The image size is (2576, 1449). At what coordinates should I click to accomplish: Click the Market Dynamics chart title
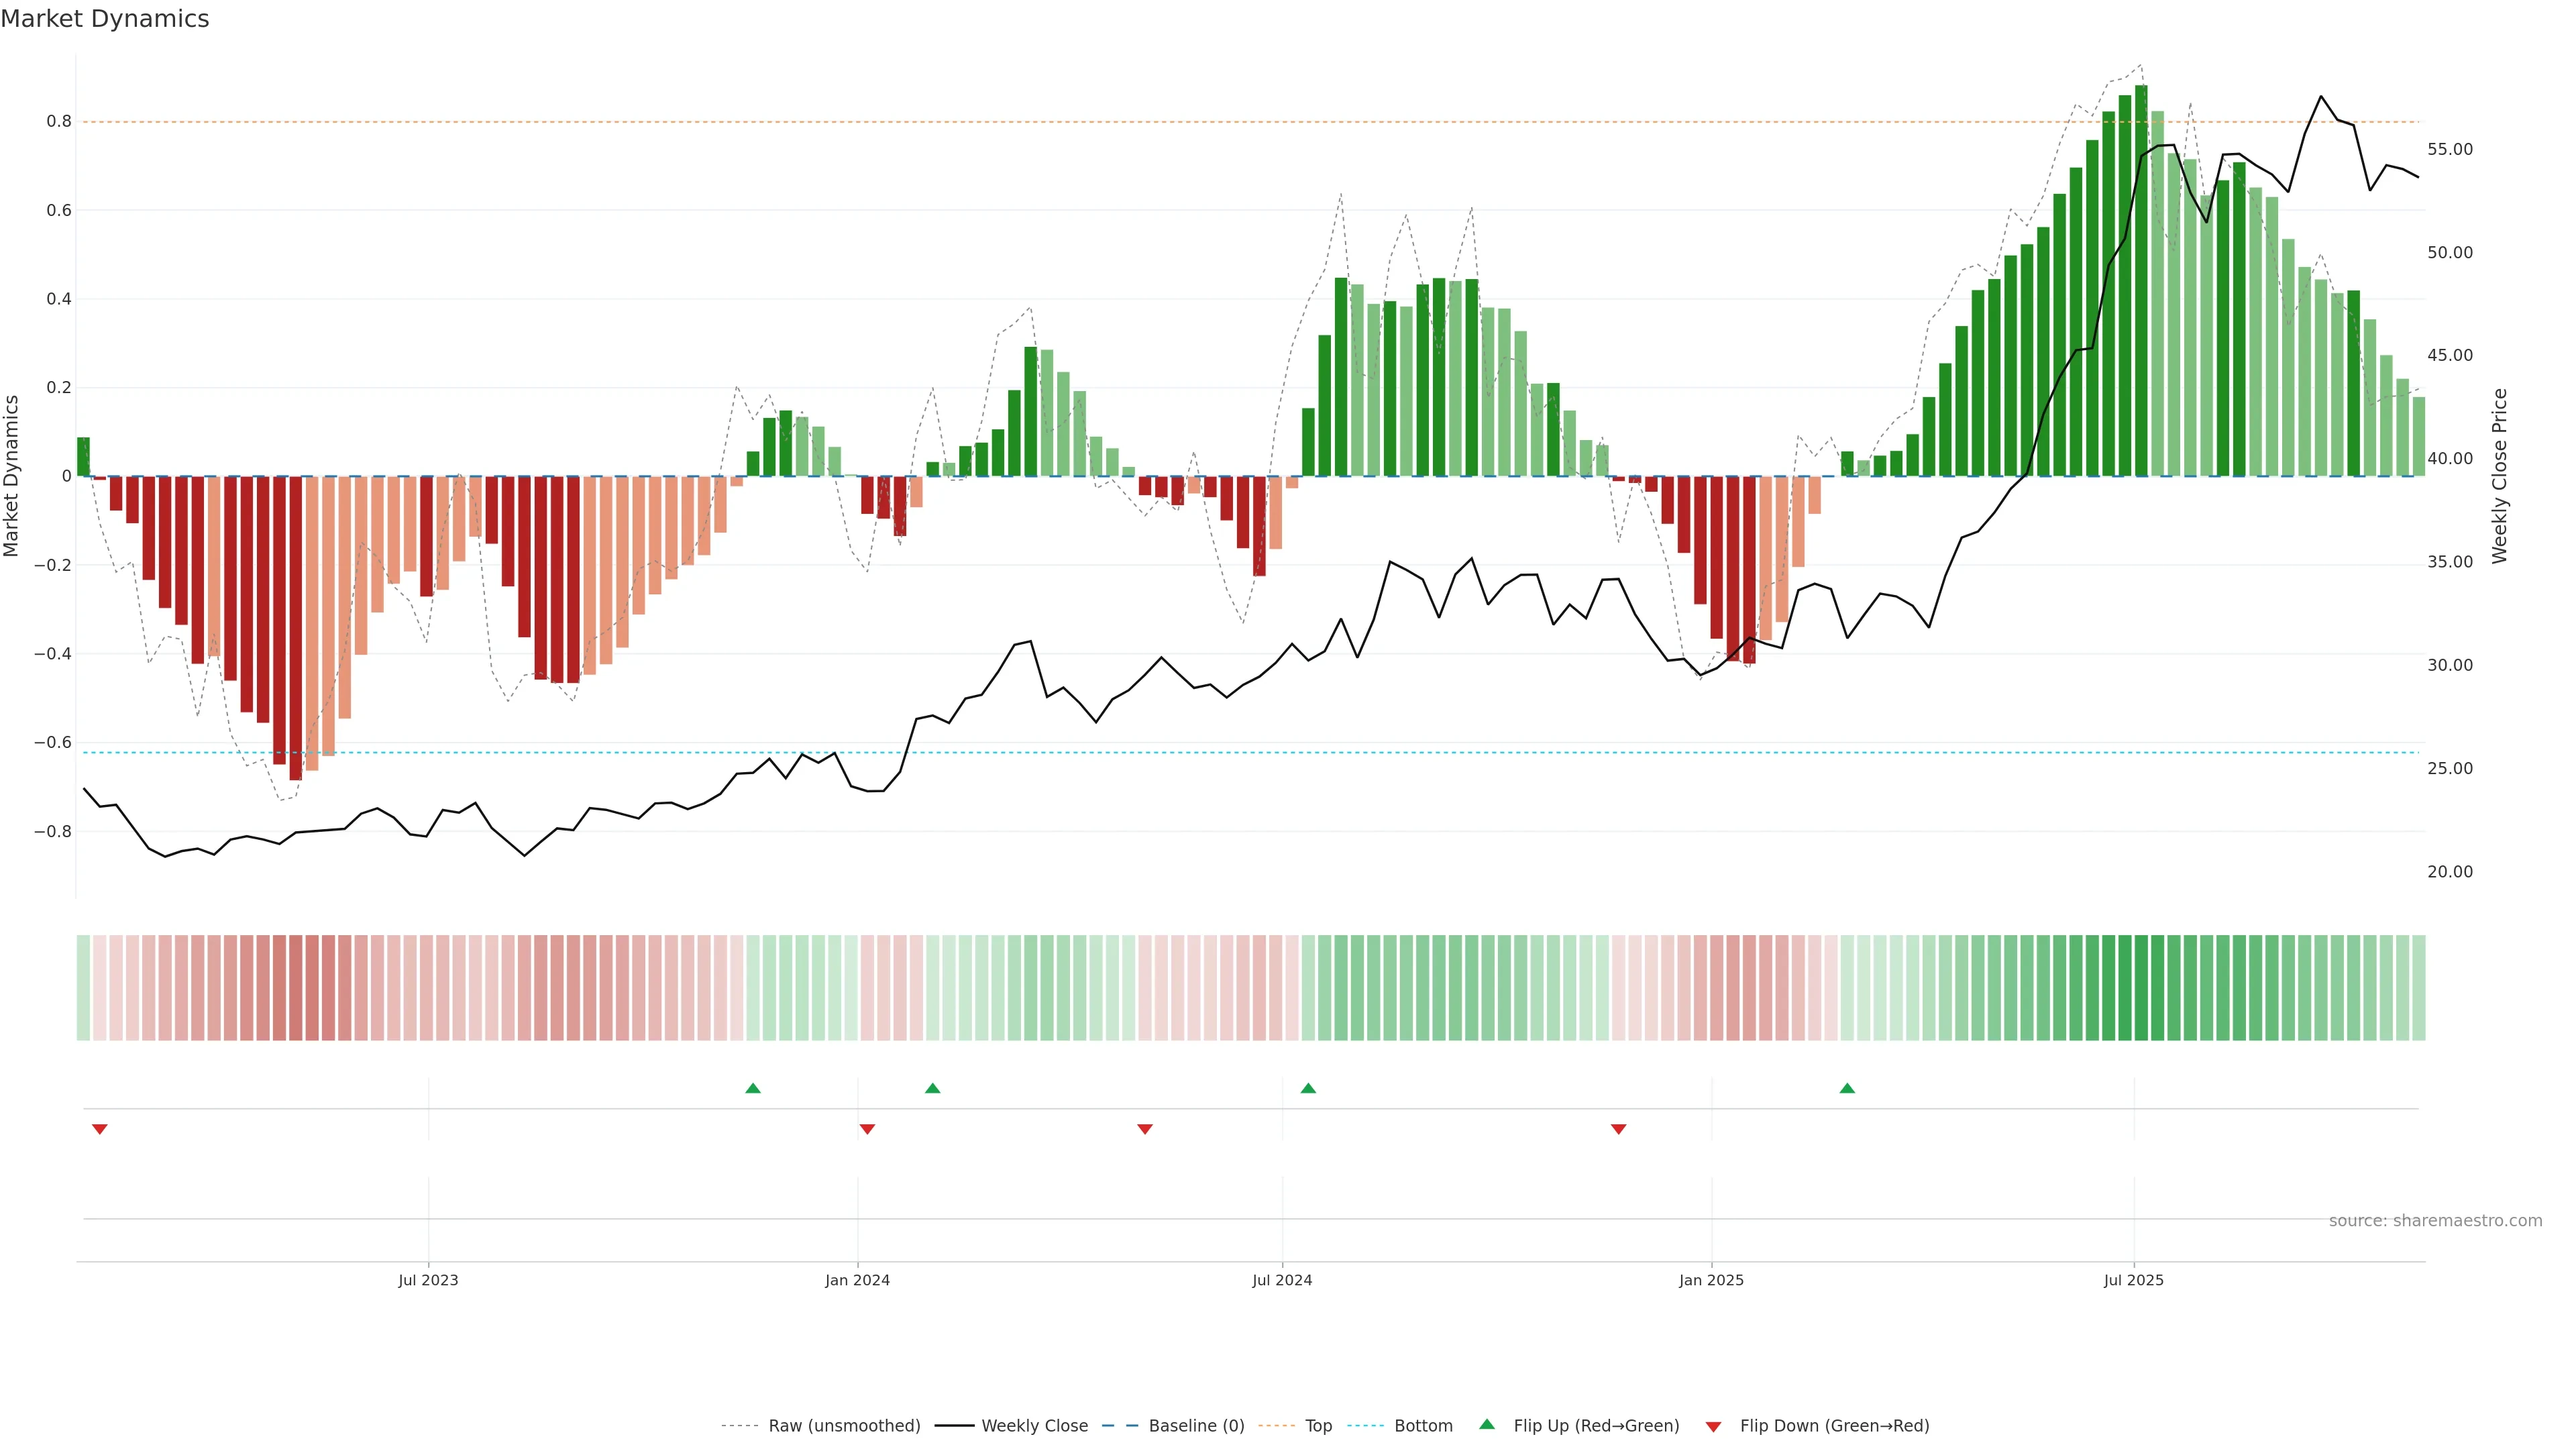[x=105, y=19]
